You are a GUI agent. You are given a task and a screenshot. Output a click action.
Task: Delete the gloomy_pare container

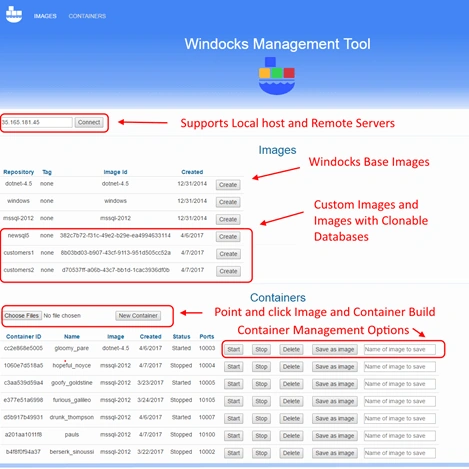[291, 349]
